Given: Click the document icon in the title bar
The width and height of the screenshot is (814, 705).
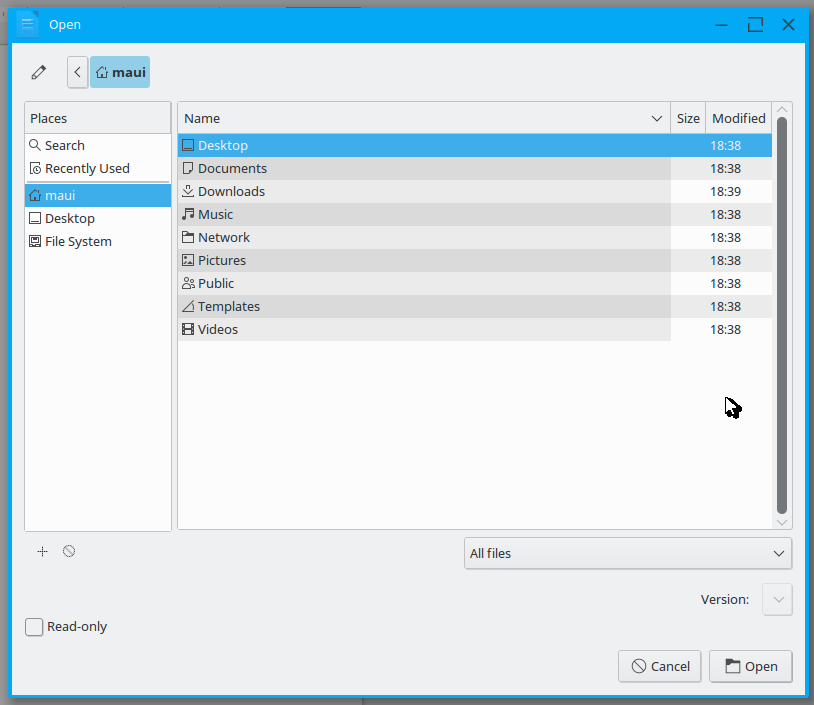Looking at the screenshot, I should [28, 24].
